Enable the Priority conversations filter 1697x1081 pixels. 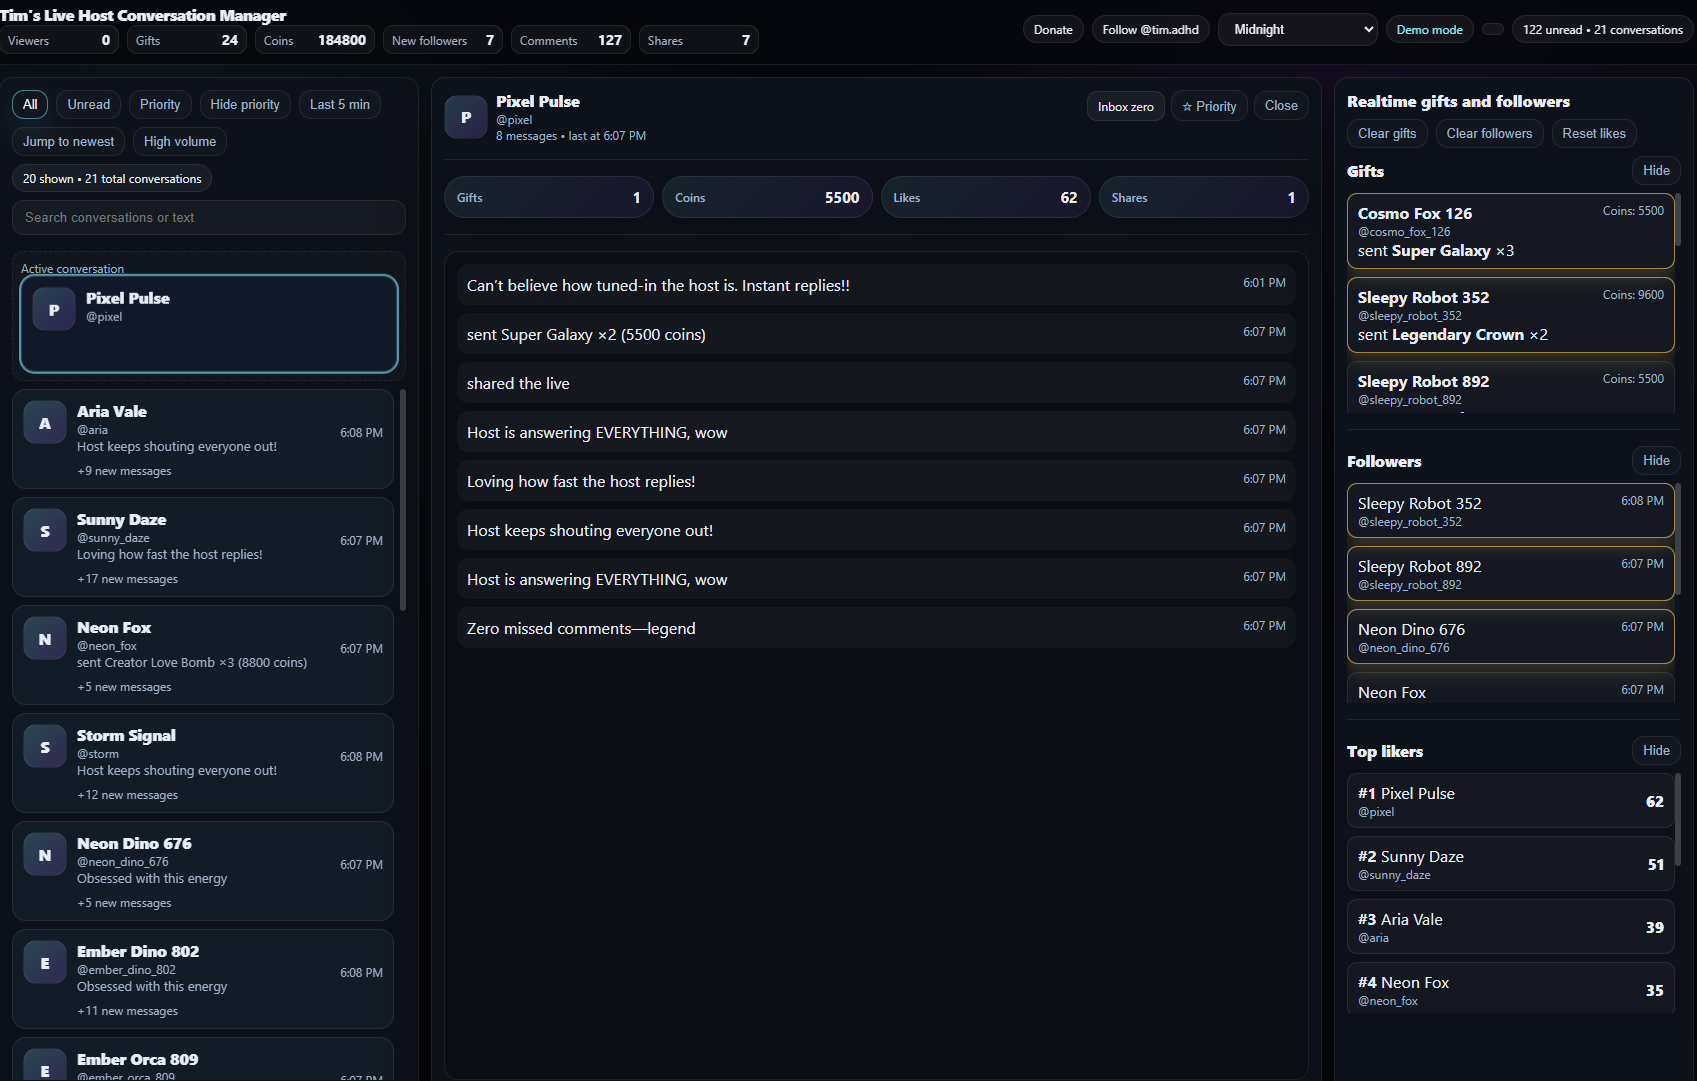(160, 104)
